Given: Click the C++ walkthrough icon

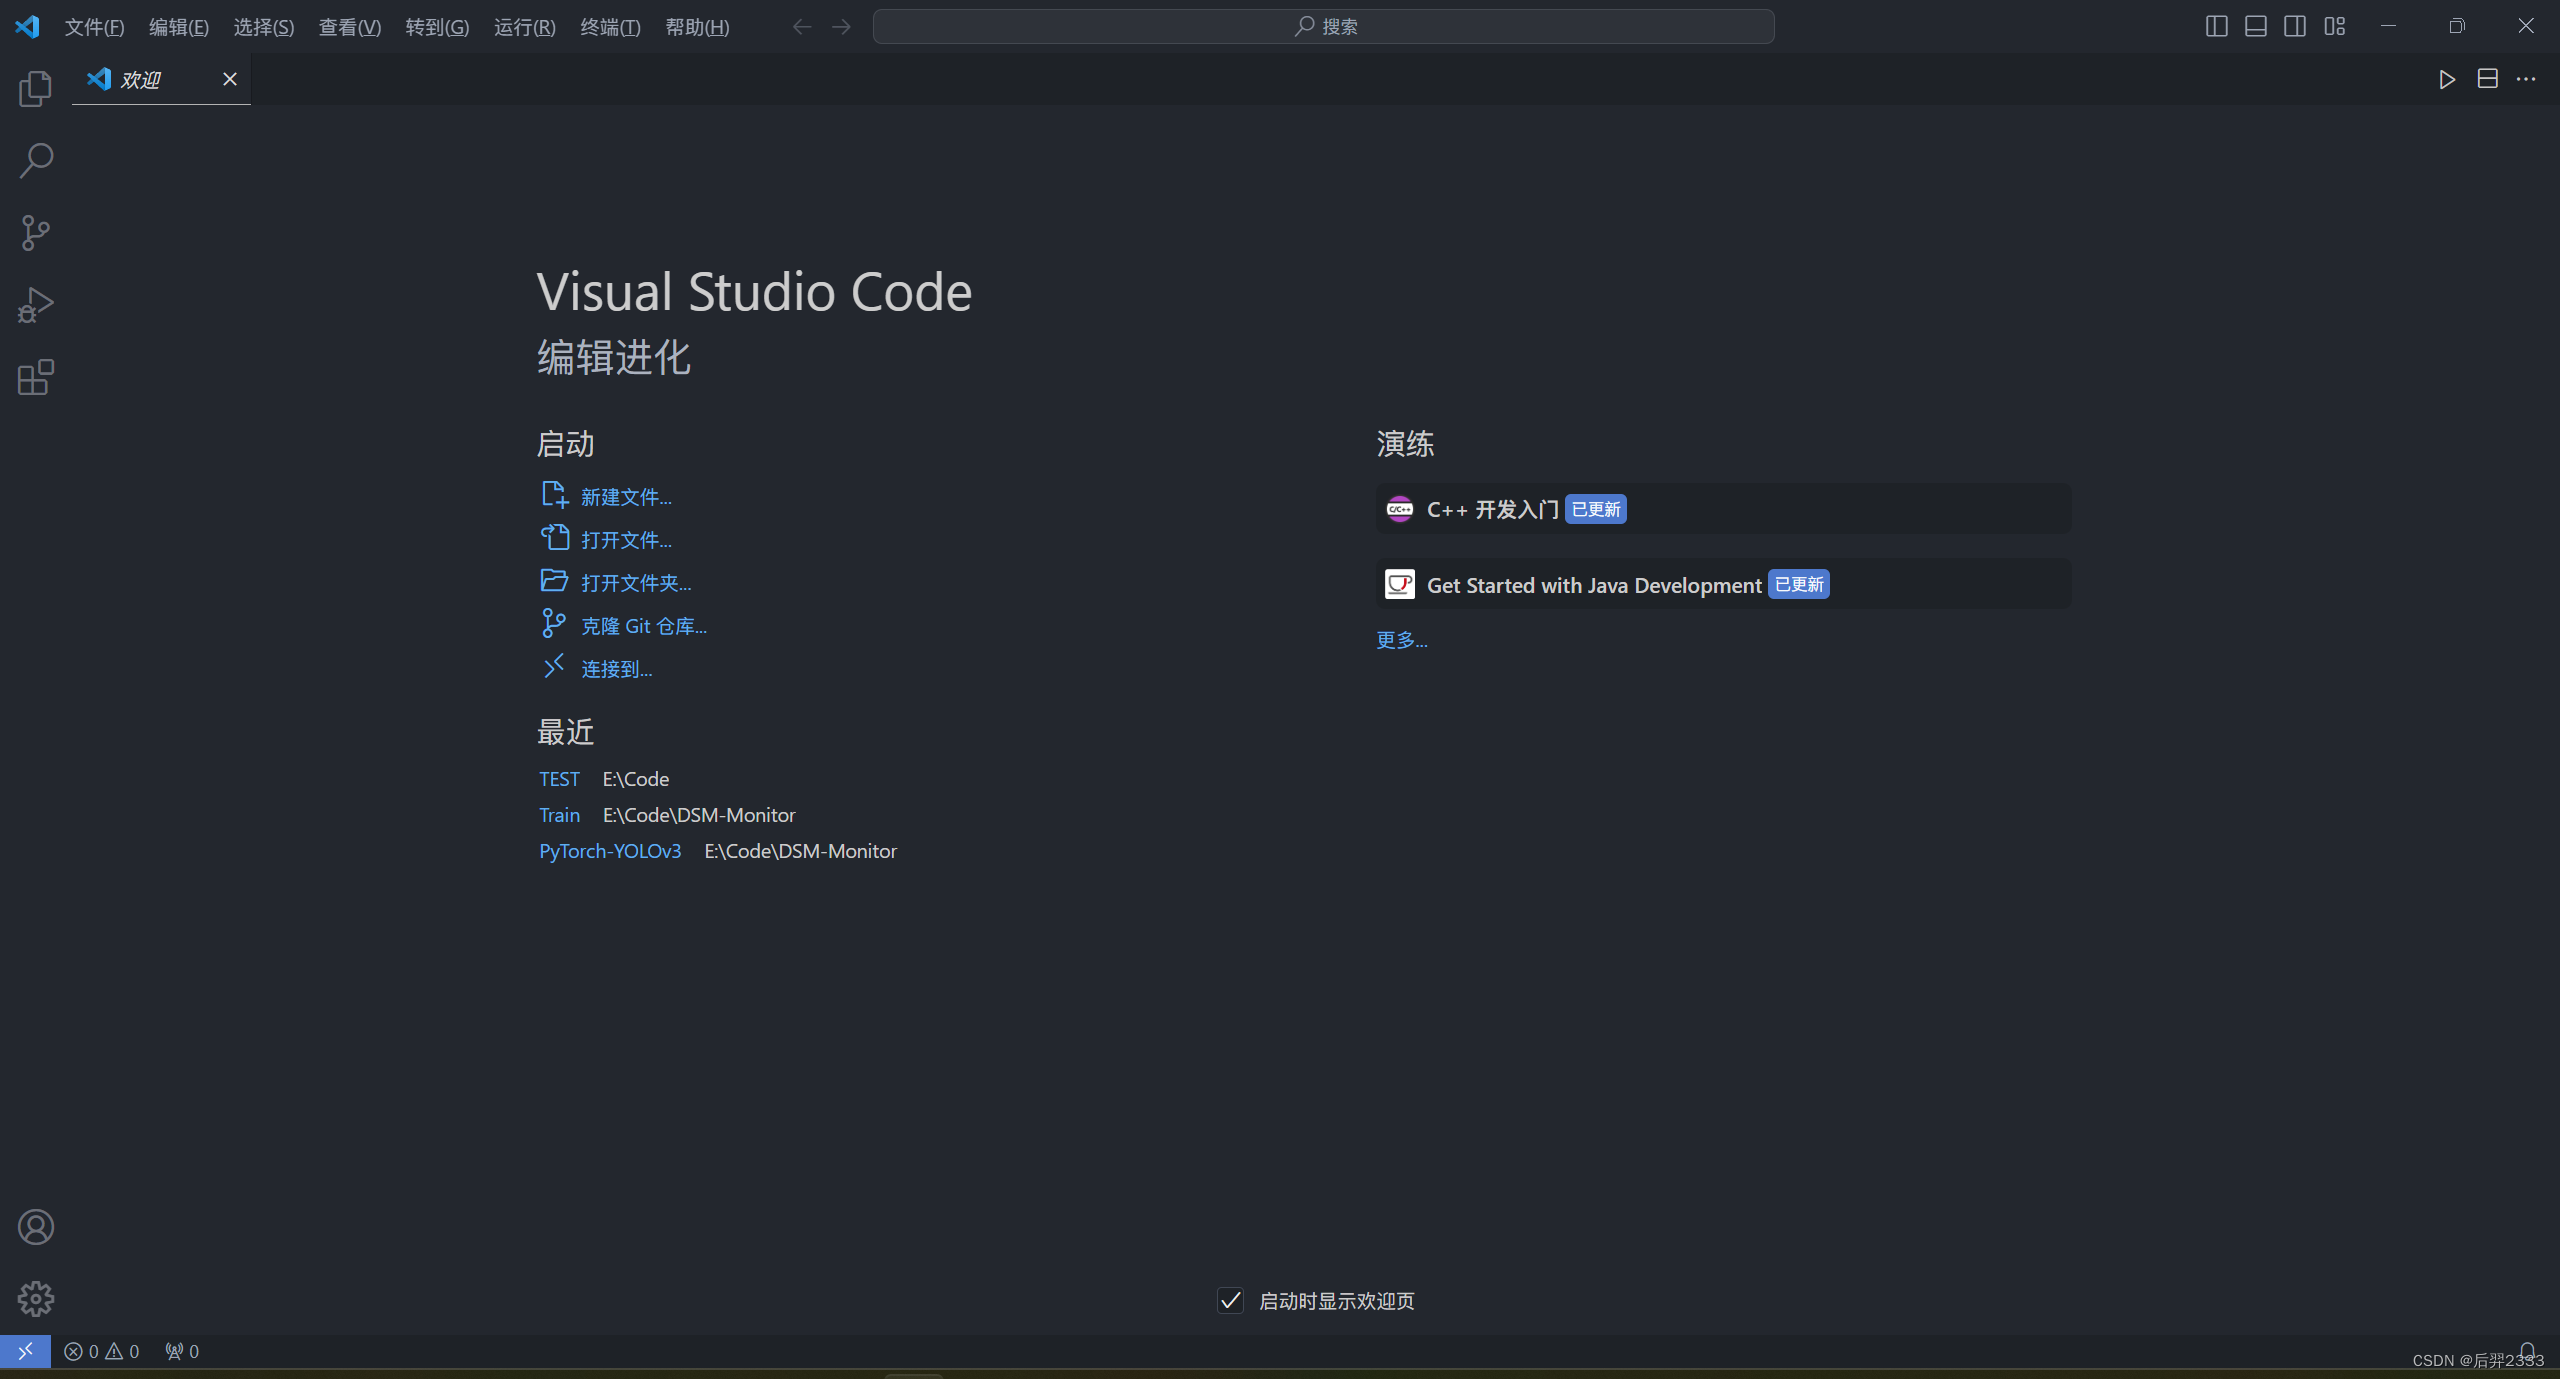Looking at the screenshot, I should click(x=1400, y=509).
